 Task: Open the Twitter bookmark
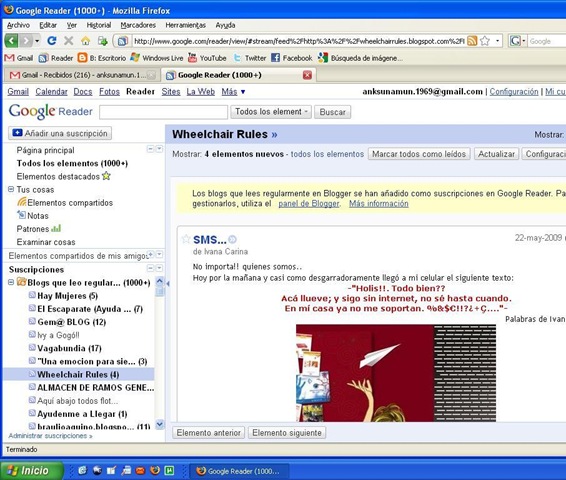(x=250, y=58)
